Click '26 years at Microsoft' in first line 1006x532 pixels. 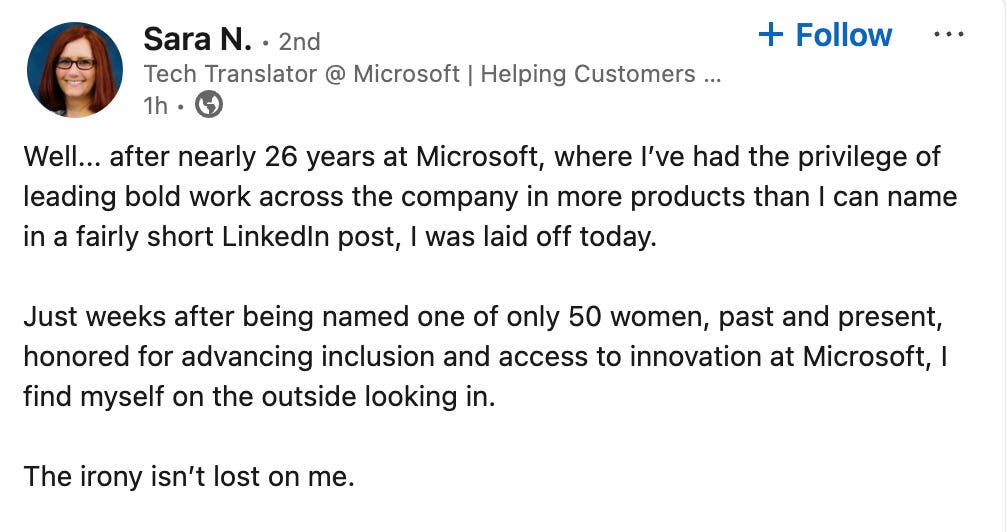point(401,157)
